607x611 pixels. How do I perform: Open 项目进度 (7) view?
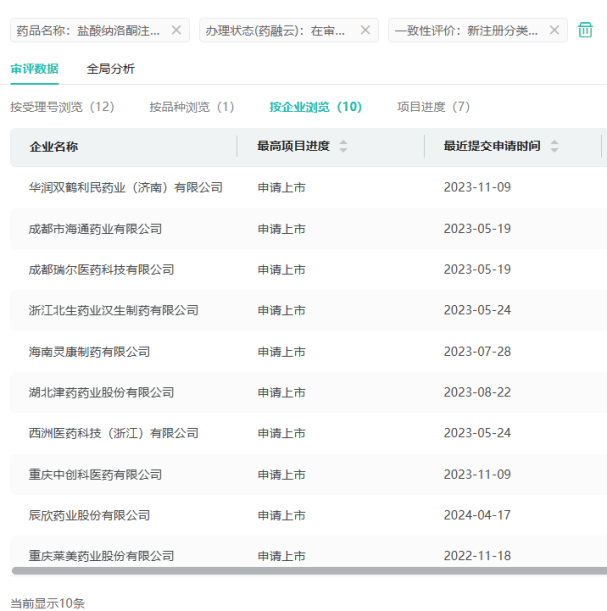[433, 107]
